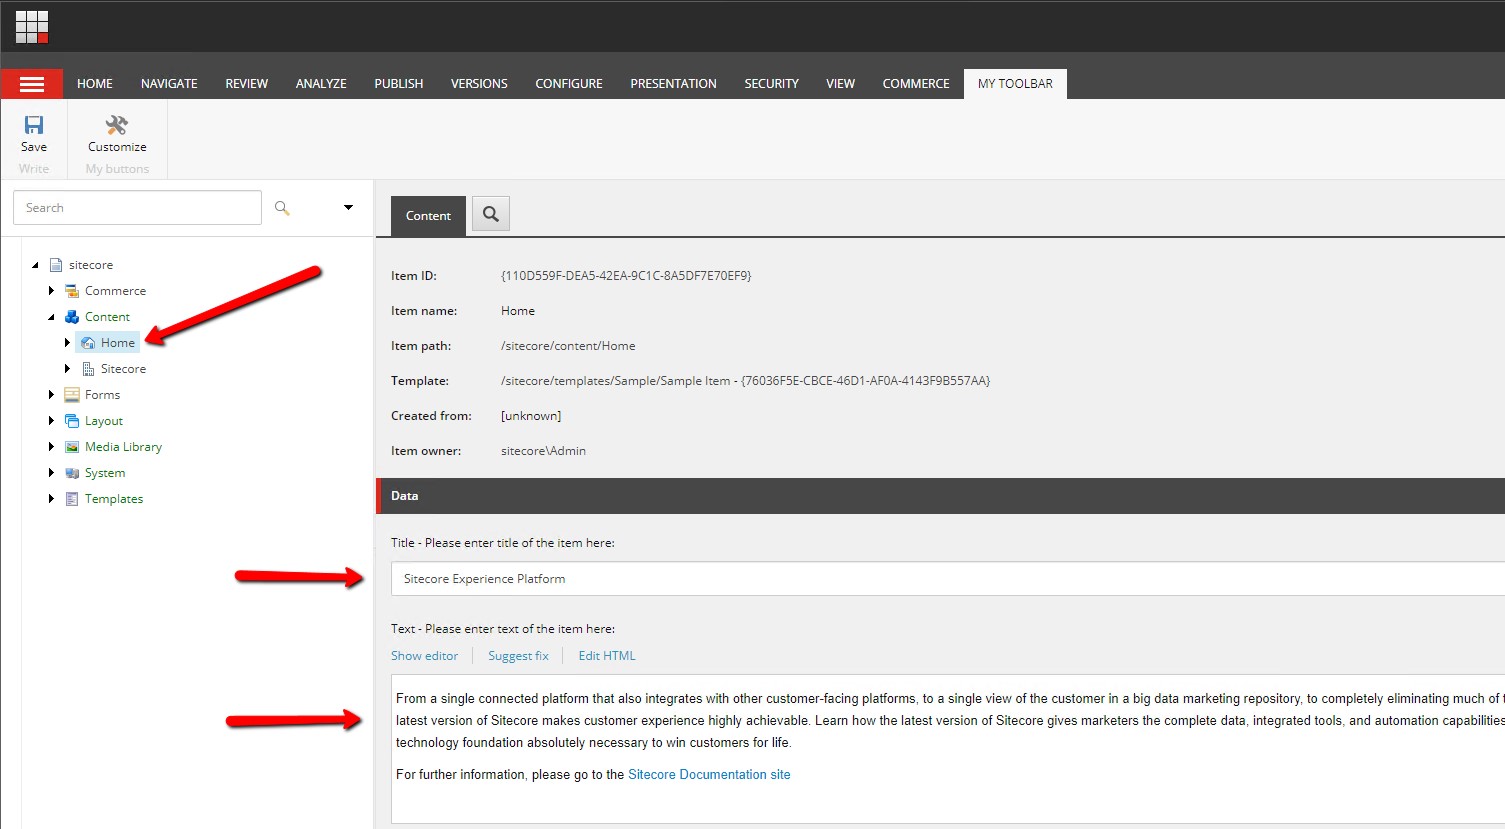This screenshot has width=1505, height=829.
Task: Select the Home label in the tree
Action: (x=118, y=343)
